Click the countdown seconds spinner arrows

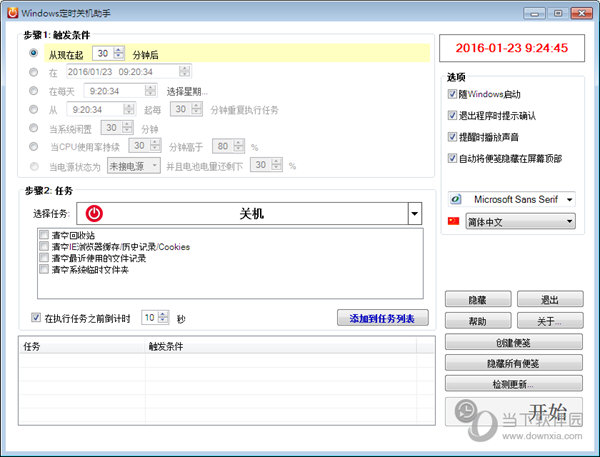[163, 317]
